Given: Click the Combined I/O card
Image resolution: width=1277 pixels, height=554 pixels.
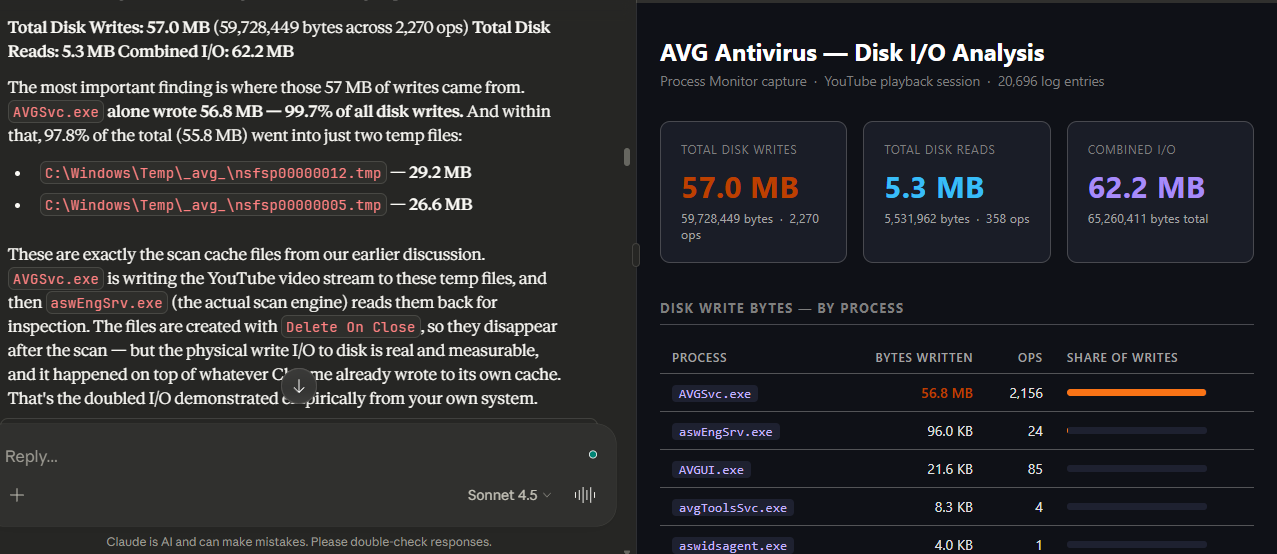Looking at the screenshot, I should pyautogui.click(x=1160, y=192).
